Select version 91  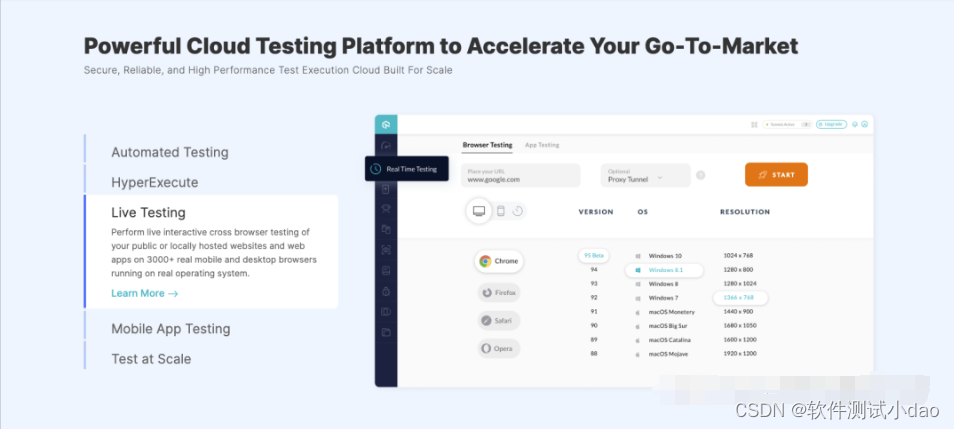(x=594, y=312)
